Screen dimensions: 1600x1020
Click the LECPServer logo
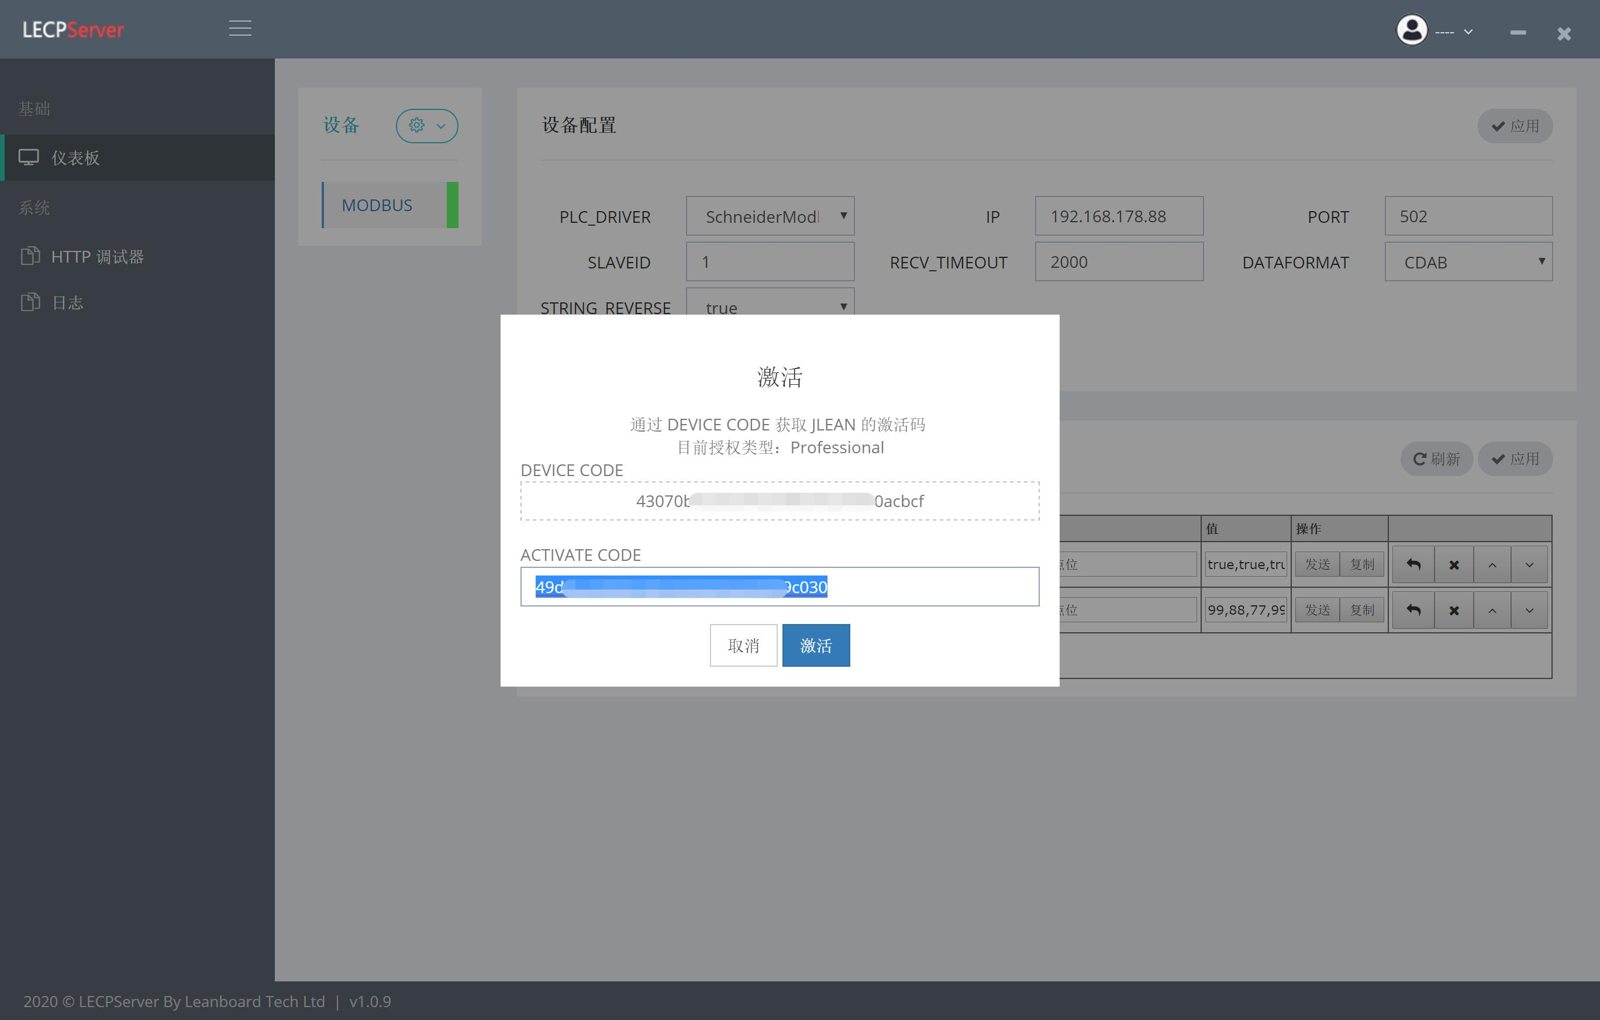(73, 30)
